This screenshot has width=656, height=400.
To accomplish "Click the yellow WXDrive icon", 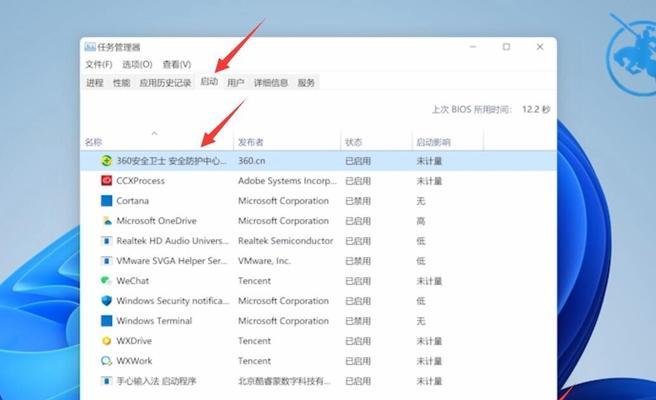I will pos(107,341).
